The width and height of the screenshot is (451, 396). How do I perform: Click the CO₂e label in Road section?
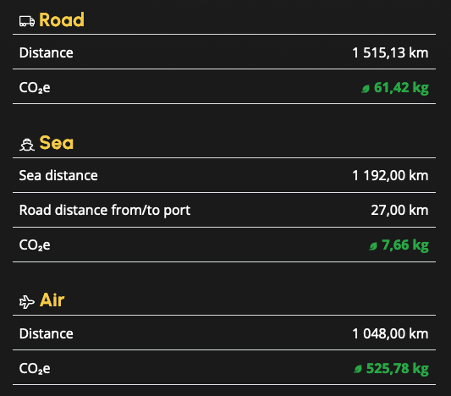35,88
